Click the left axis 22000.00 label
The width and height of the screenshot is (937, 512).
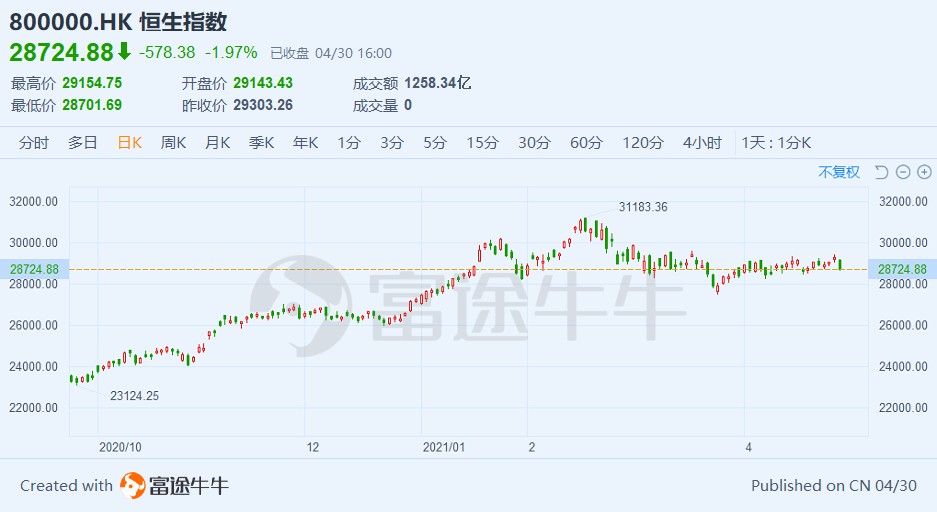point(33,407)
